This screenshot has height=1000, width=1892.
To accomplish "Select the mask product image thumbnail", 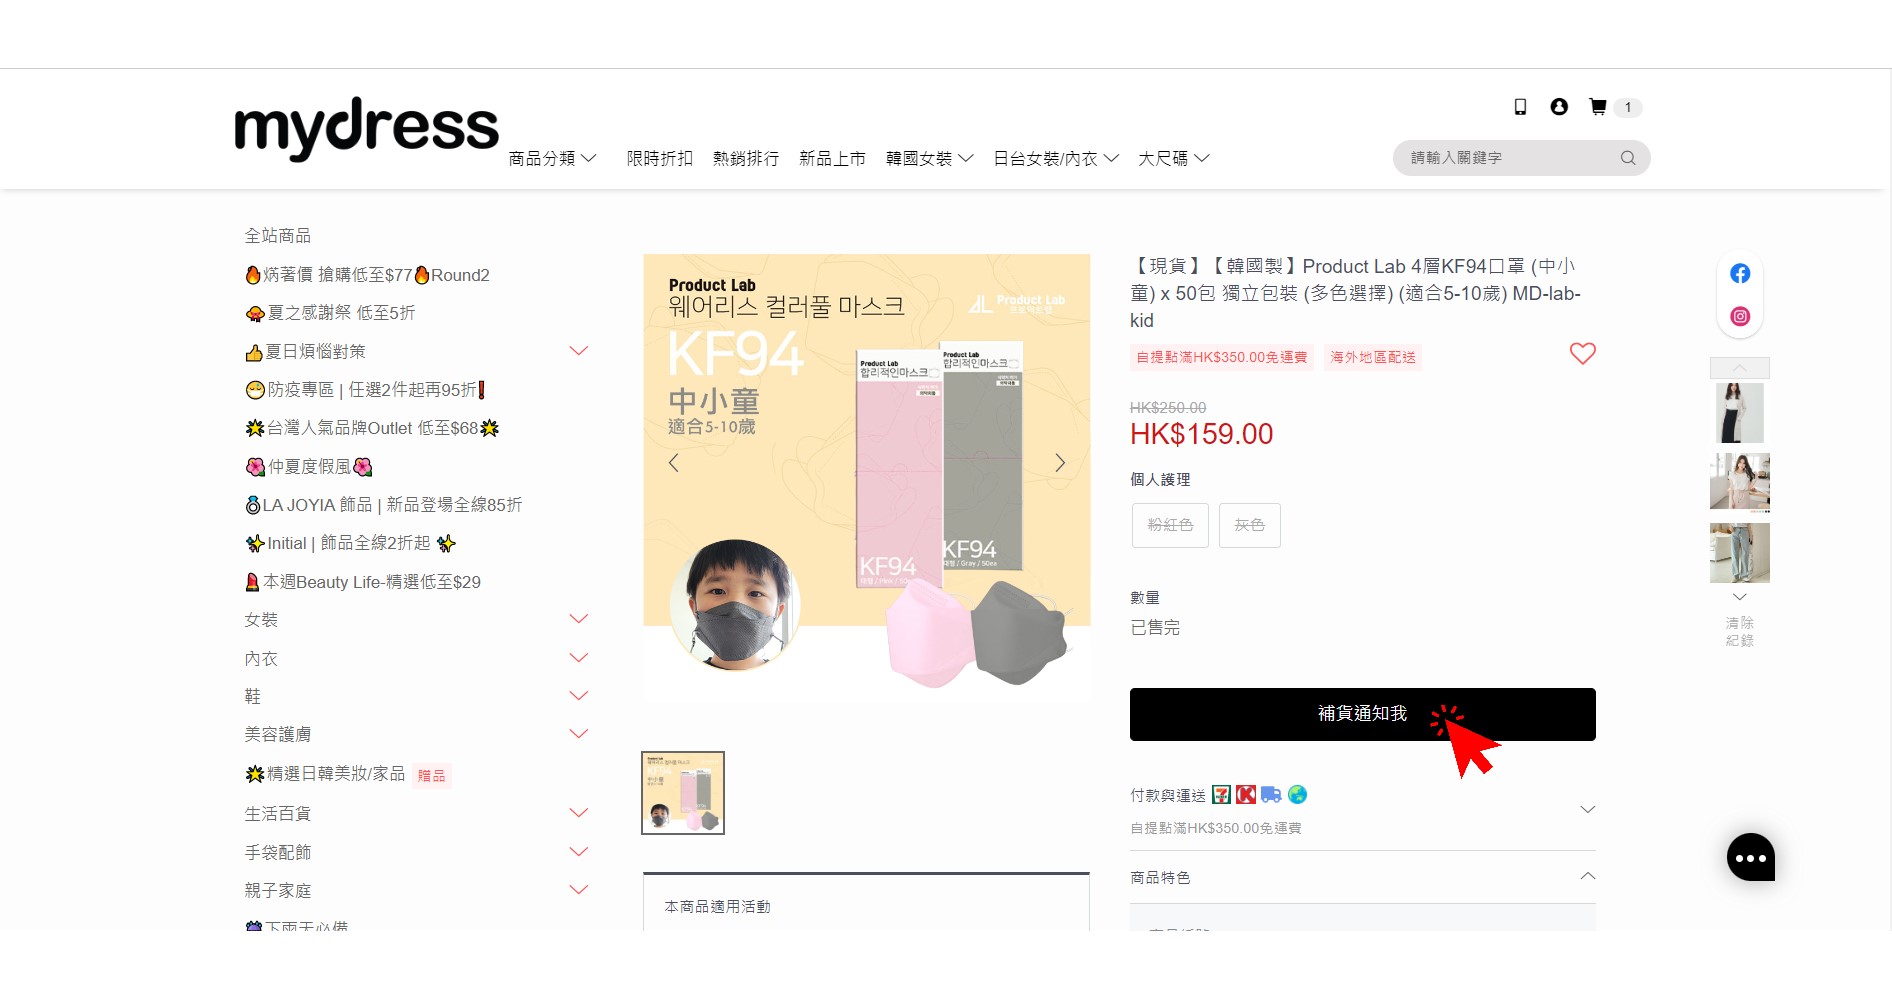I will pos(683,793).
